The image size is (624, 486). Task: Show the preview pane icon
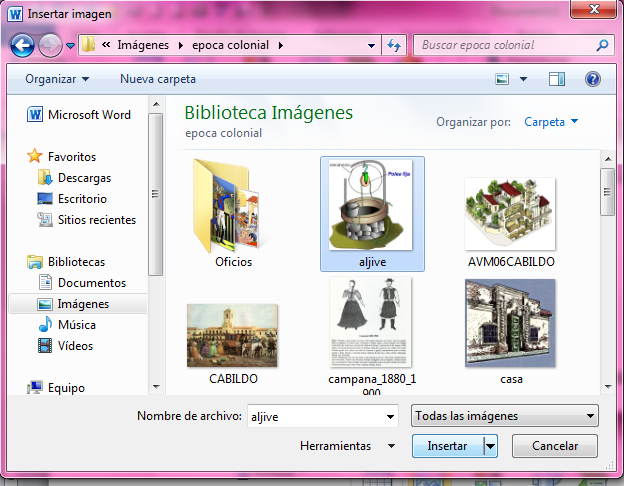[x=557, y=79]
